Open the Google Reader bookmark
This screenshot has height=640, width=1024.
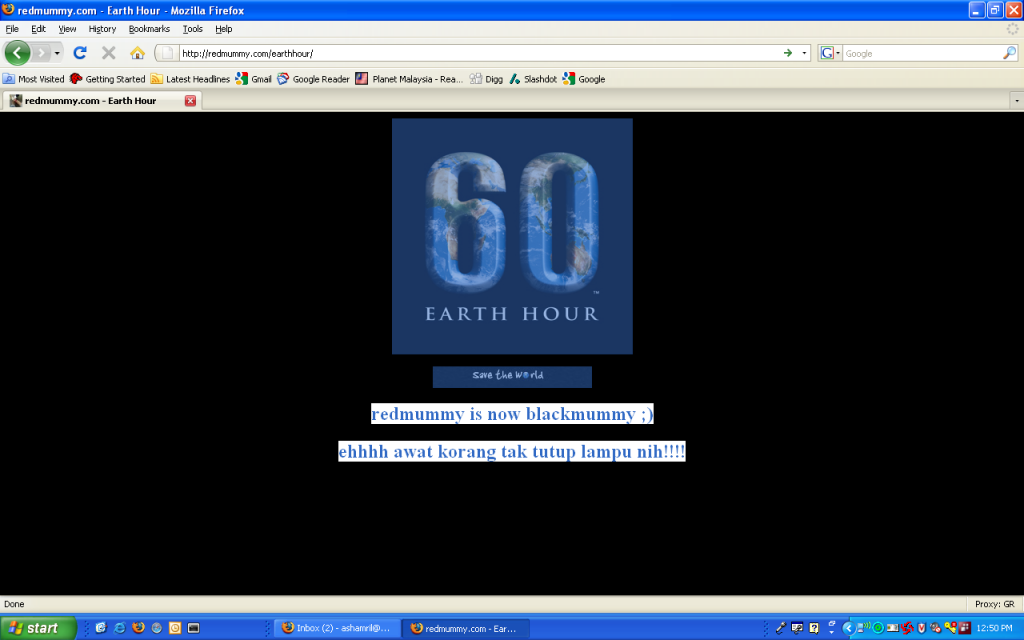coord(313,79)
